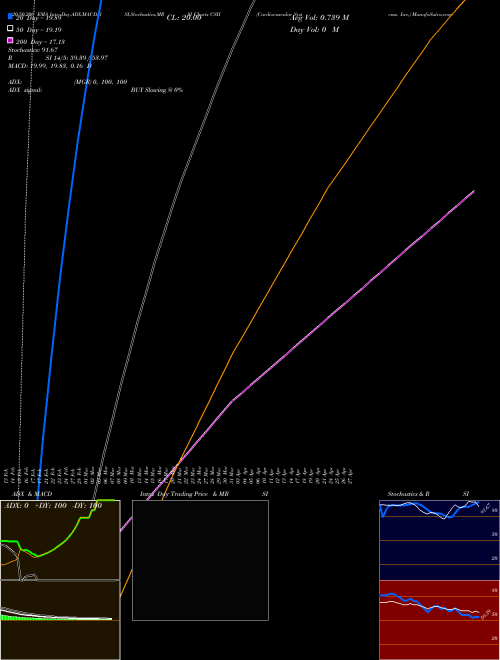Click the date labels along the x-axis
This screenshot has width=500, height=660.
coord(178,476)
